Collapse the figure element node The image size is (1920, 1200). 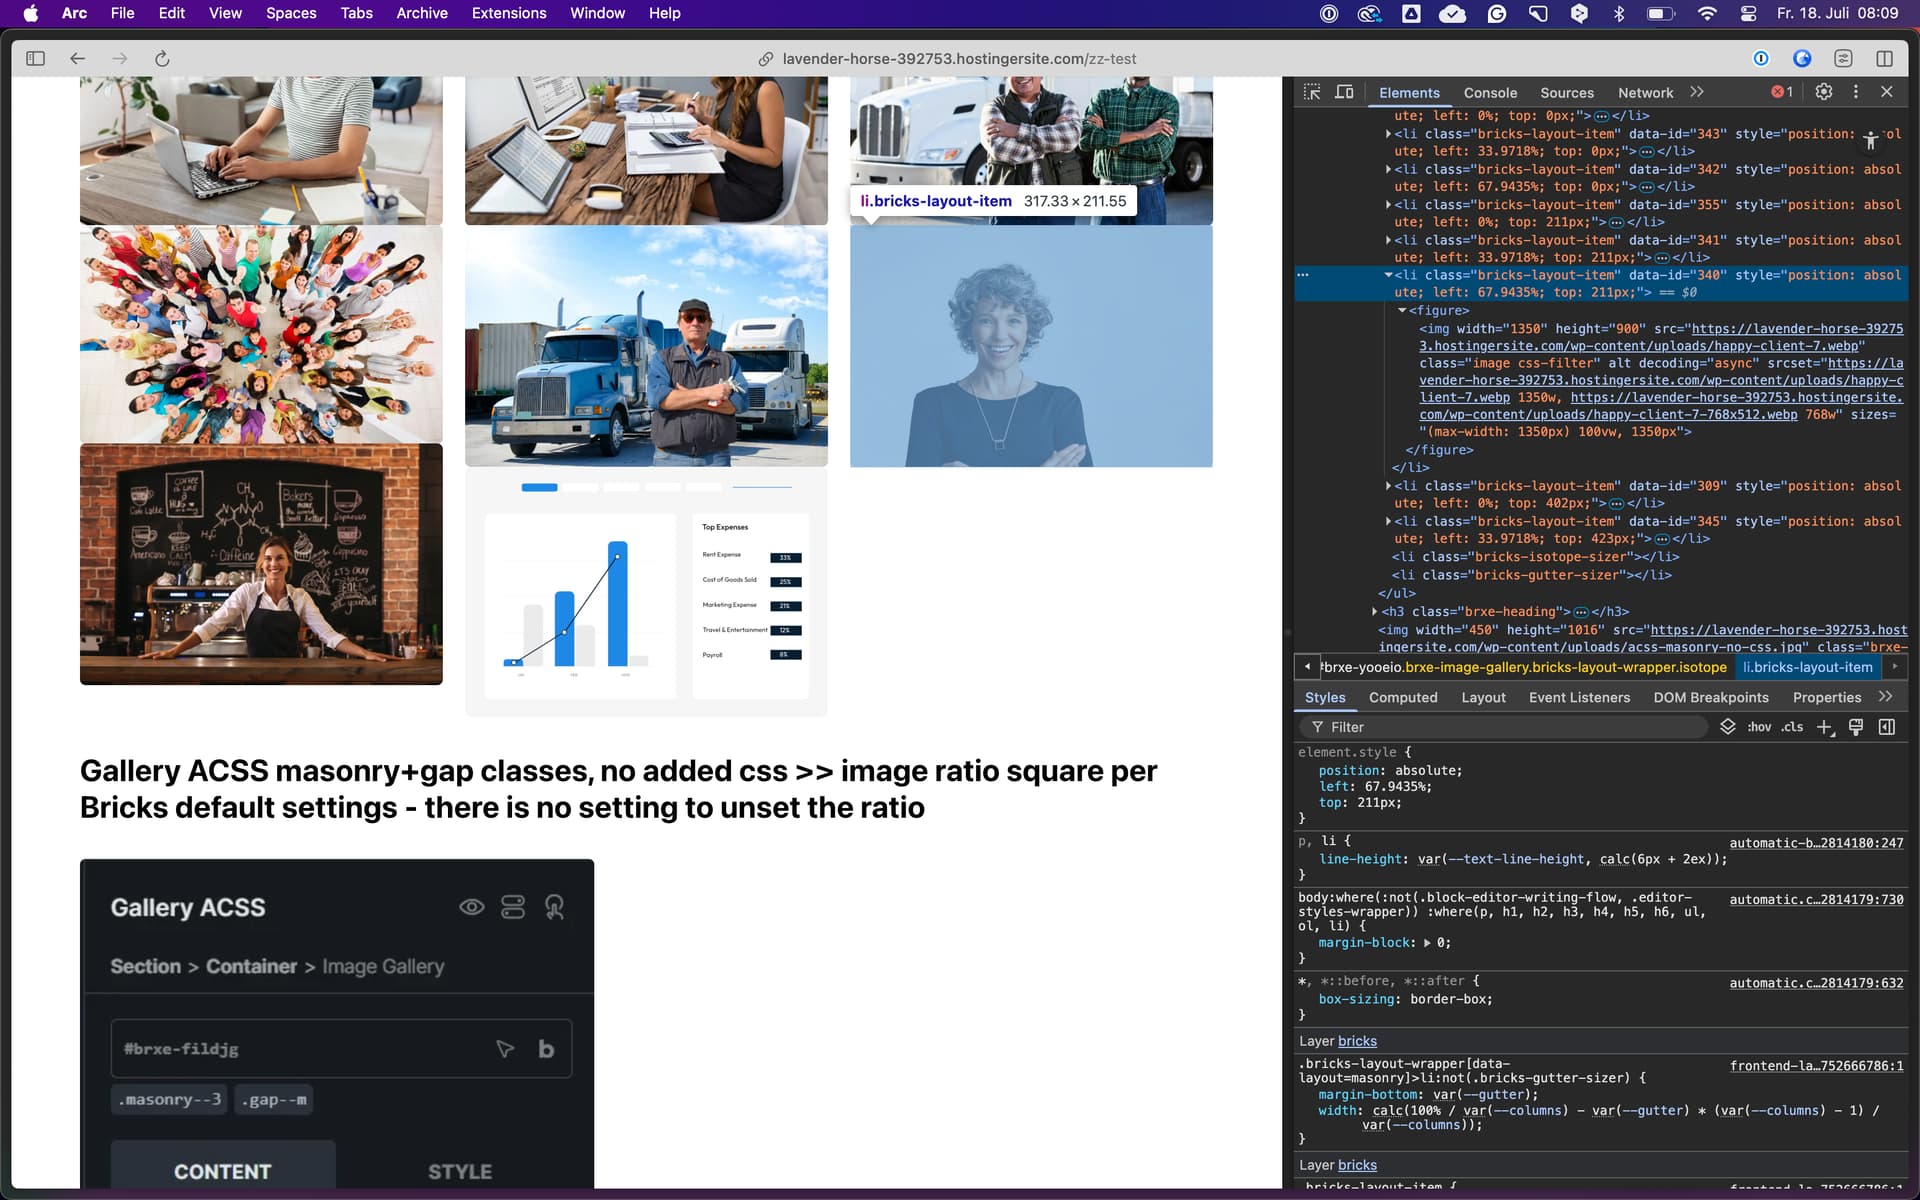(1402, 311)
